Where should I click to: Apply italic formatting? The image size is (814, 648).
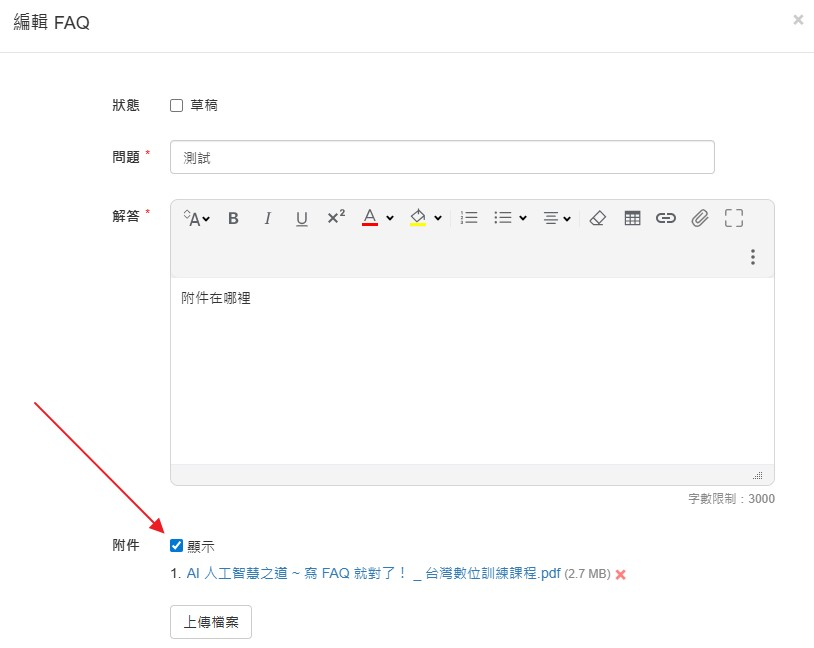[267, 218]
